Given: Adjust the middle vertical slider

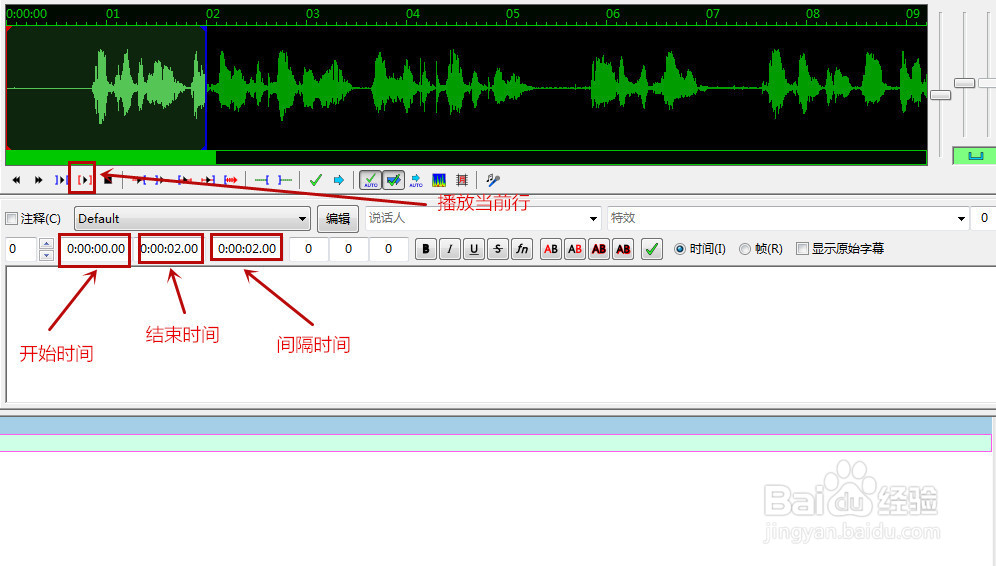Looking at the screenshot, I should (964, 83).
